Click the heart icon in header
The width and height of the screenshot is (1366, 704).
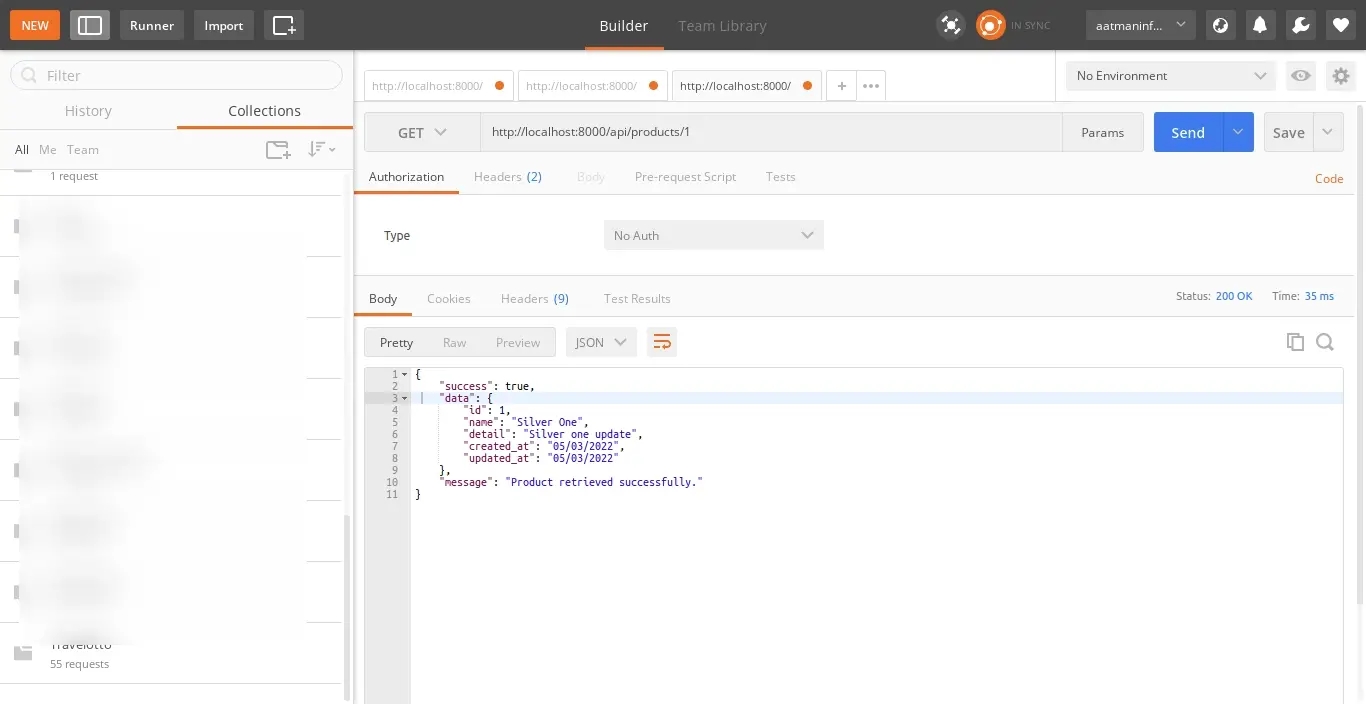tap(1340, 25)
